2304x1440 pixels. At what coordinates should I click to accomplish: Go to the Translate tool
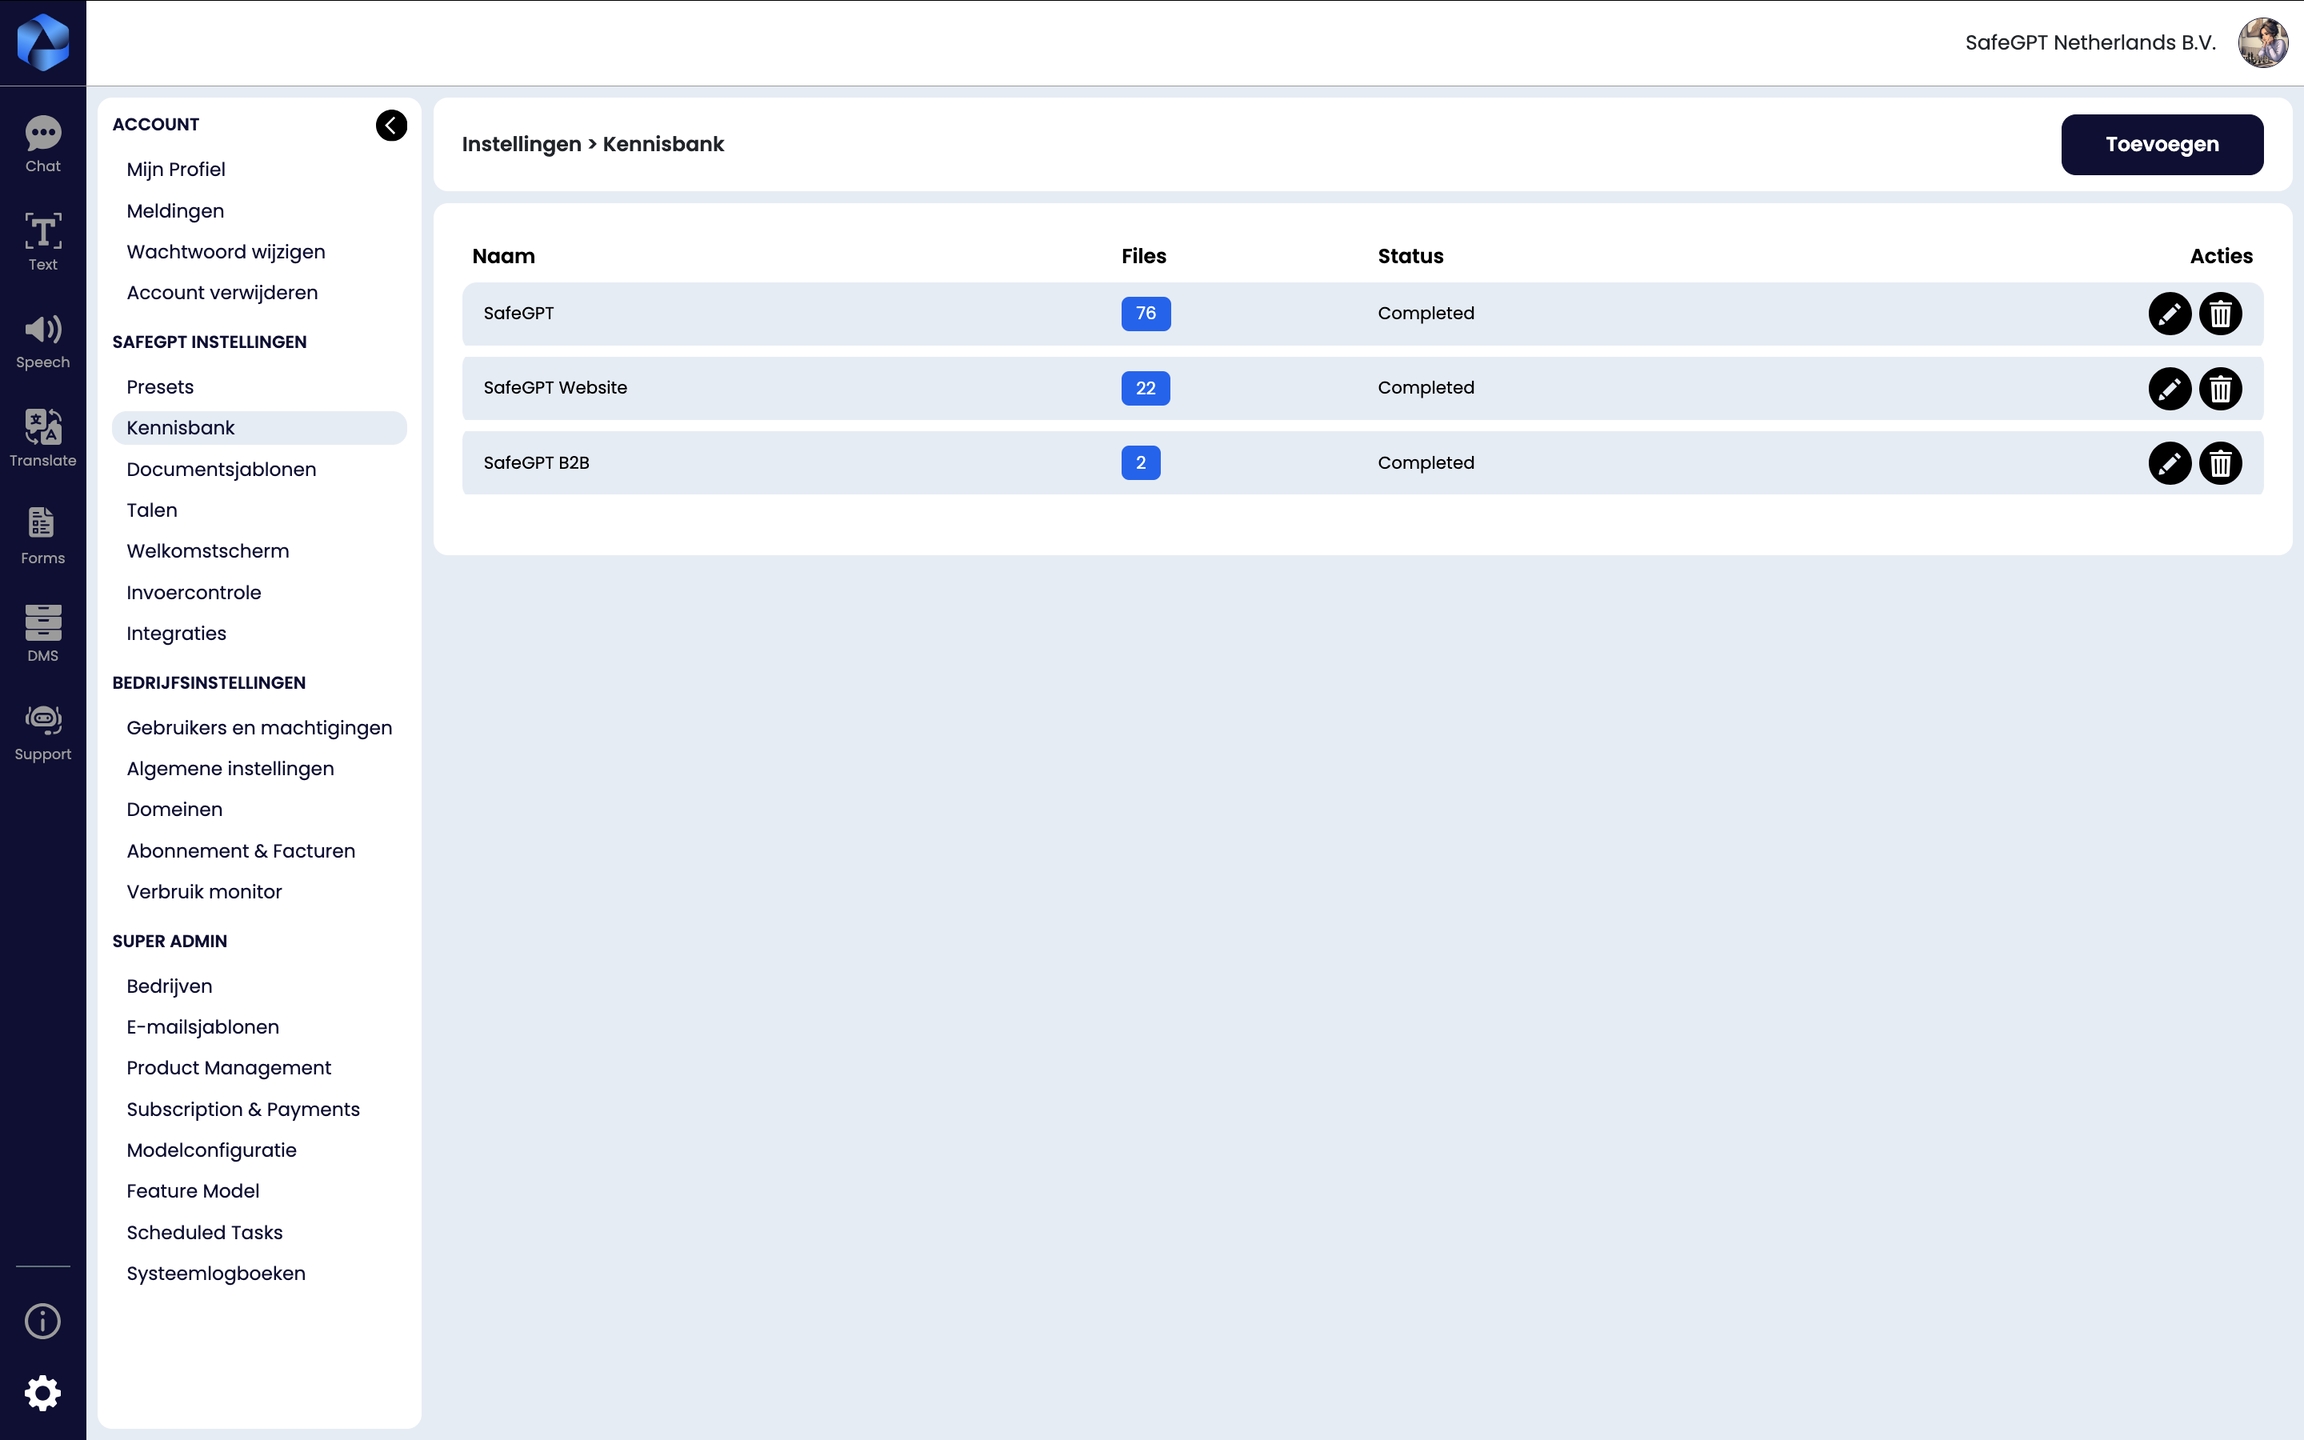tap(43, 438)
